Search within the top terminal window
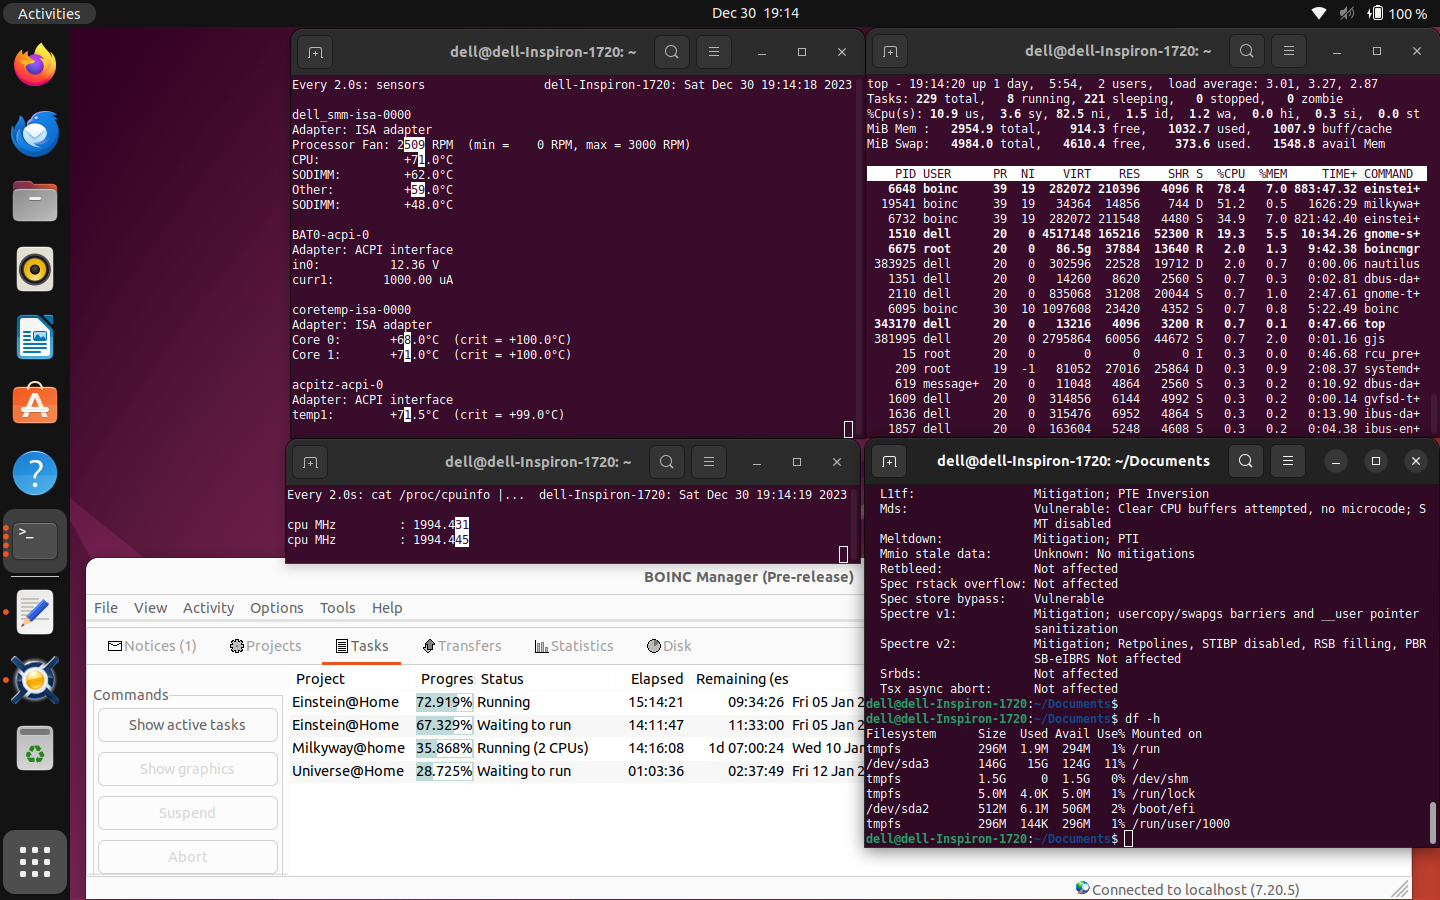The image size is (1440, 900). click(x=1247, y=51)
